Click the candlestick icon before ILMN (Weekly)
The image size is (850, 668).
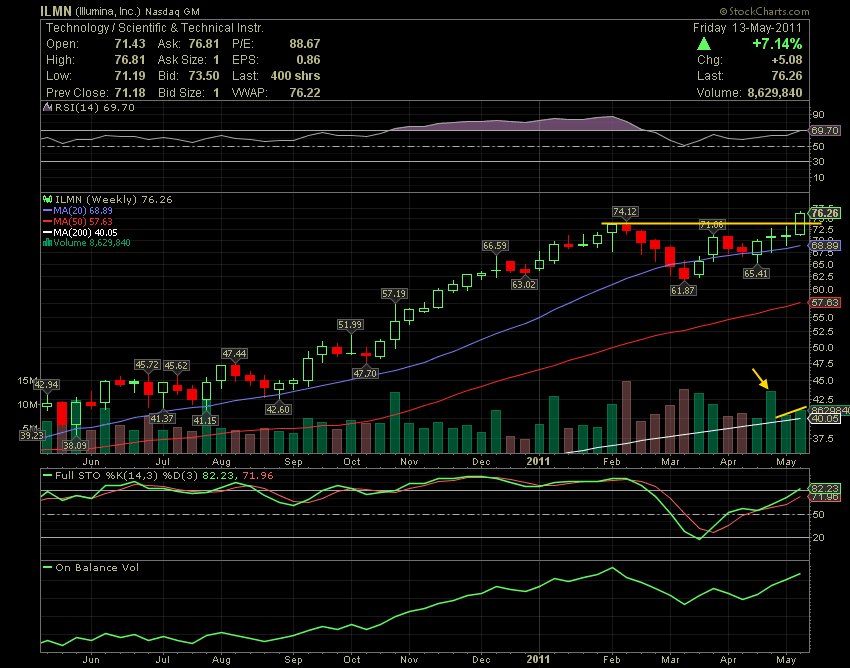pyautogui.click(x=48, y=200)
